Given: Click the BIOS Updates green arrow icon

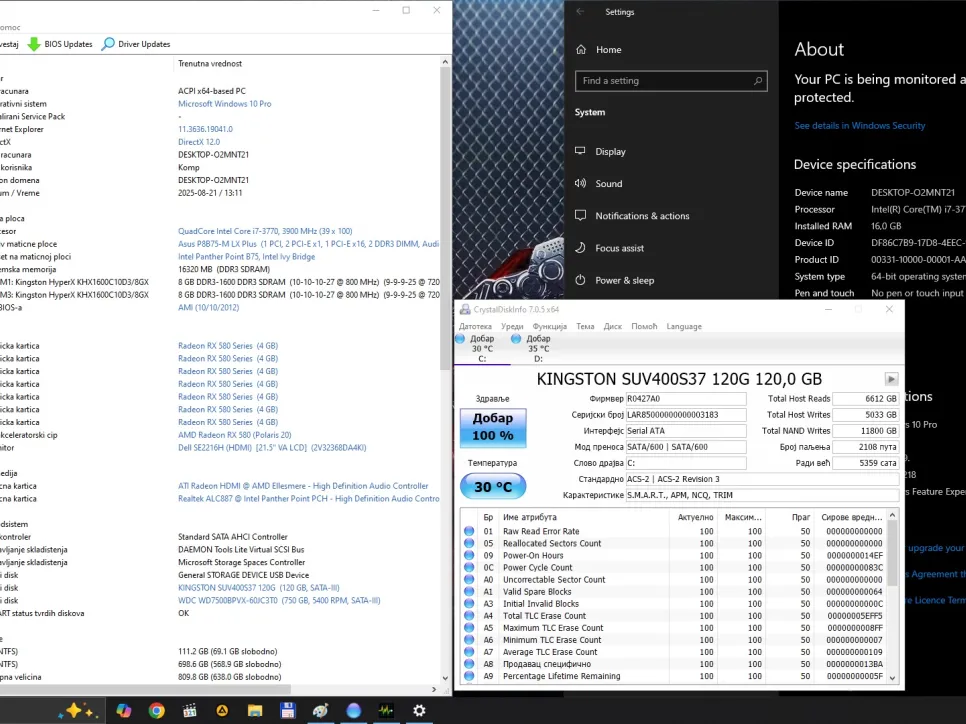Looking at the screenshot, I should (34, 44).
